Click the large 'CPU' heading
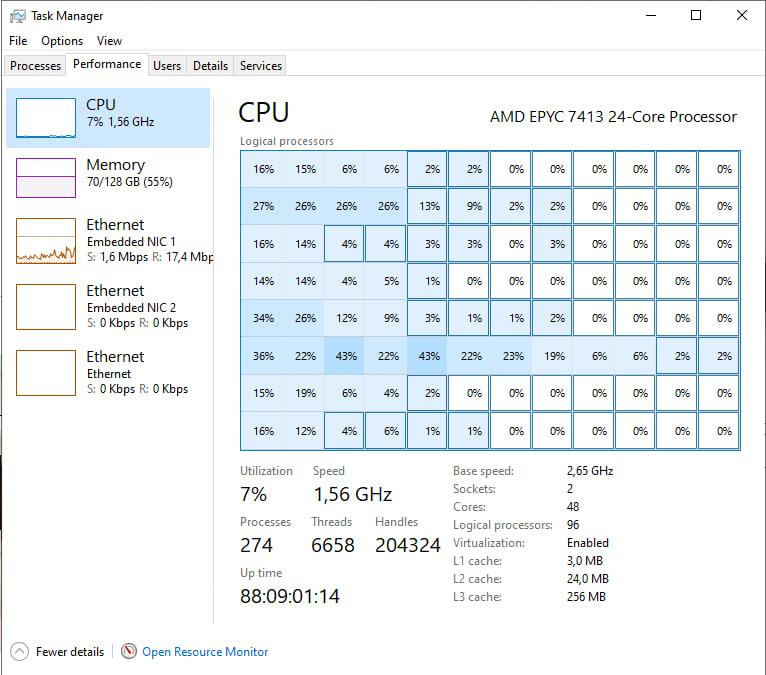 point(264,113)
